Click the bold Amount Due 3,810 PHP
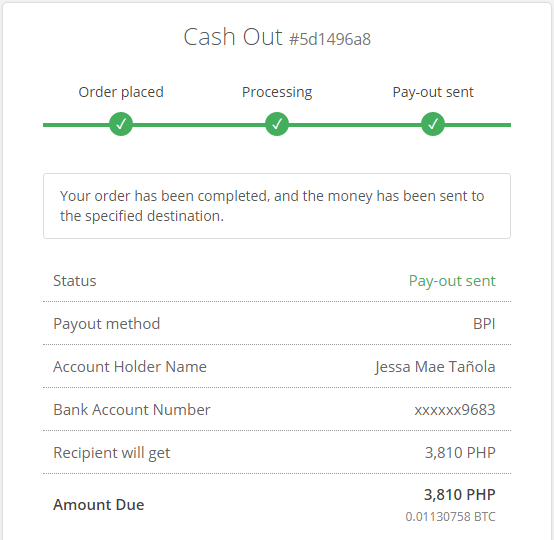The height and width of the screenshot is (540, 554). 460,495
